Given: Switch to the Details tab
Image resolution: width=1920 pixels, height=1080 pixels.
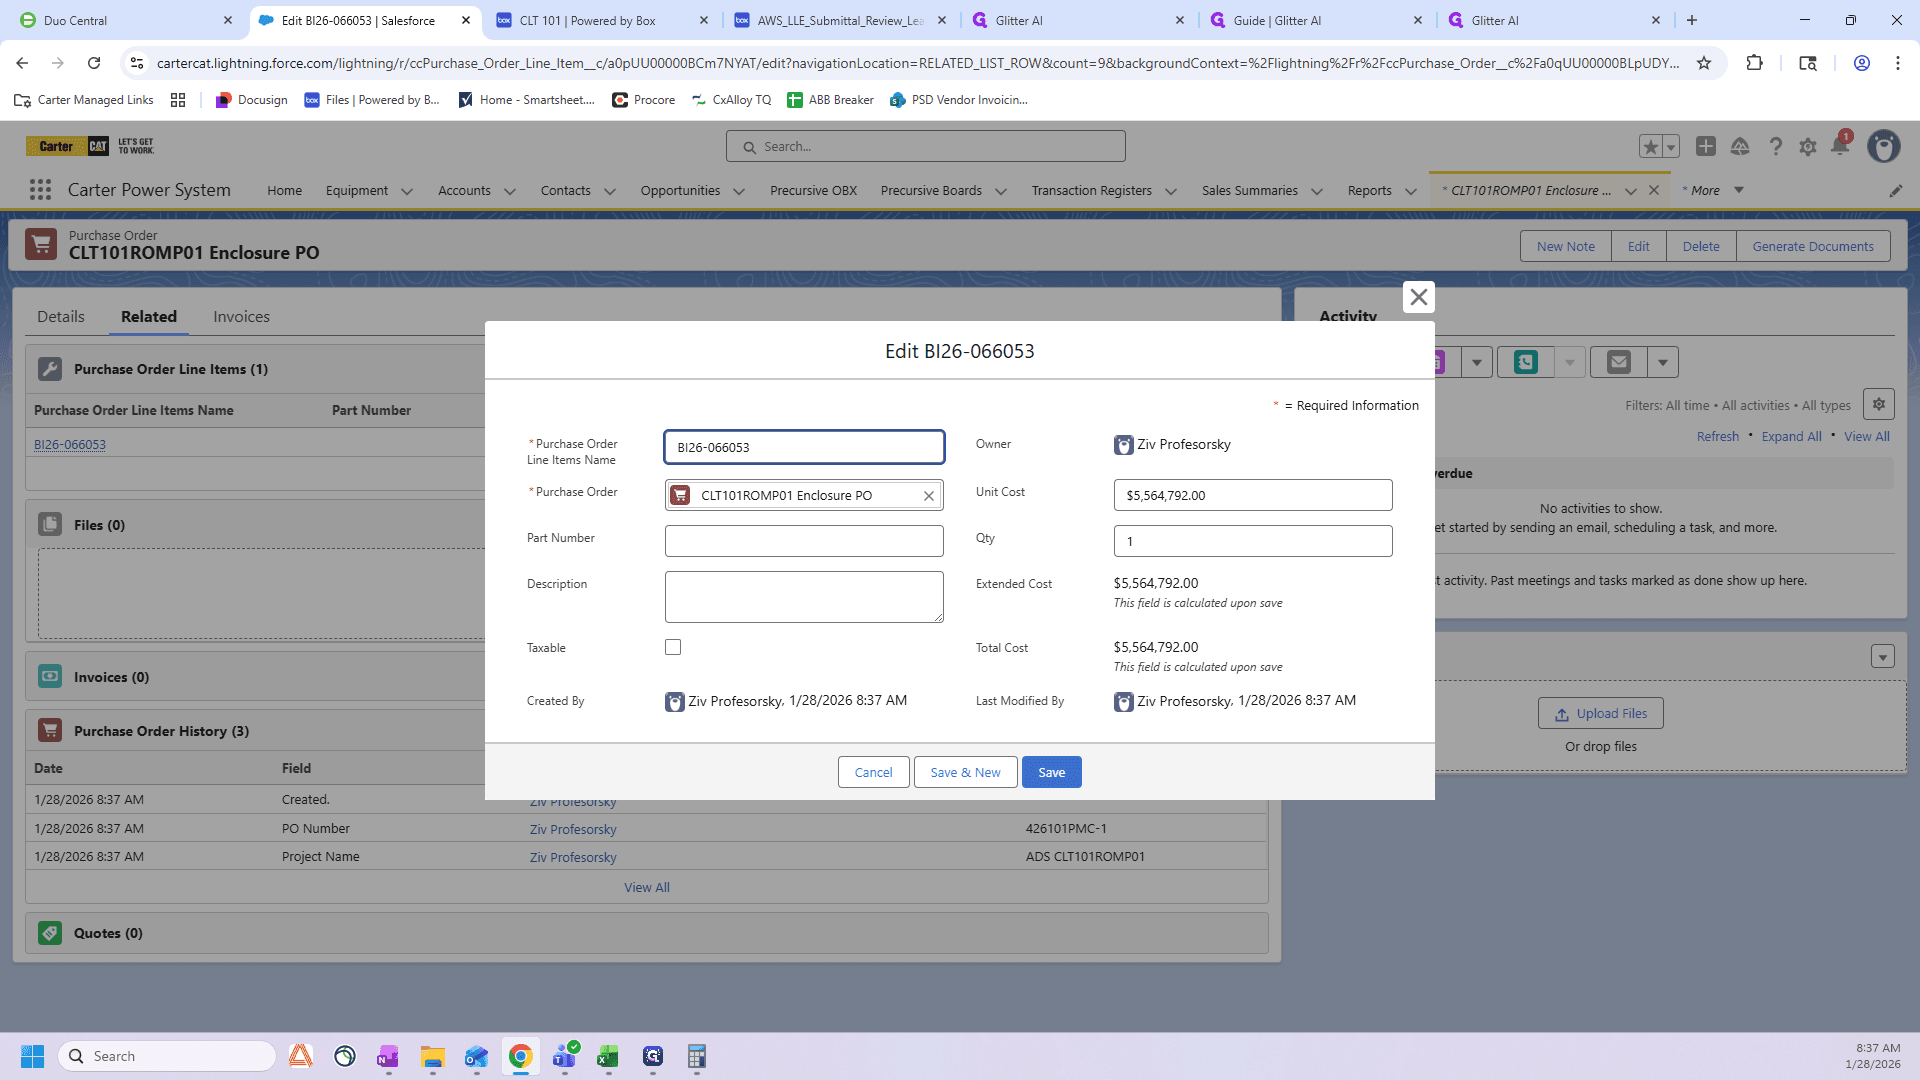Looking at the screenshot, I should 61,316.
